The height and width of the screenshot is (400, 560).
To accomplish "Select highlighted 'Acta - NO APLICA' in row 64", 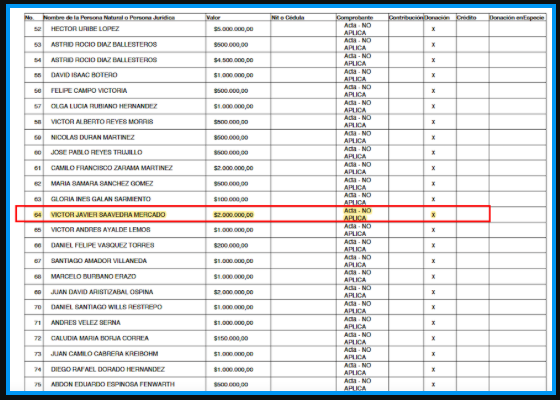I will [358, 215].
